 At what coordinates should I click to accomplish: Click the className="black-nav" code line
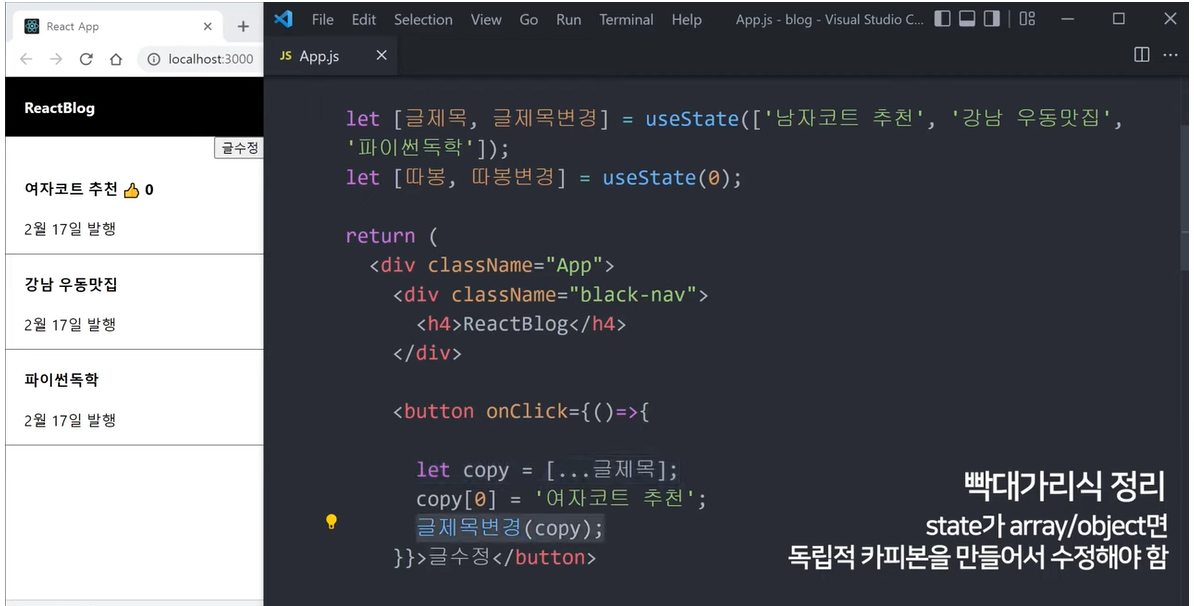click(551, 295)
